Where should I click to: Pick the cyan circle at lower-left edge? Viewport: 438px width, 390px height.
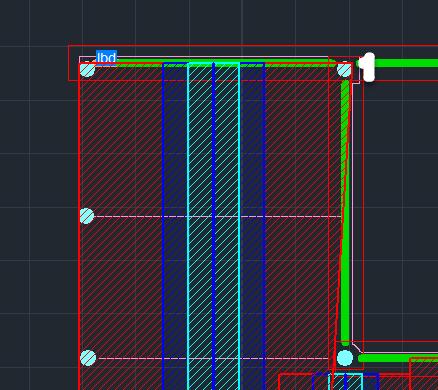88,358
